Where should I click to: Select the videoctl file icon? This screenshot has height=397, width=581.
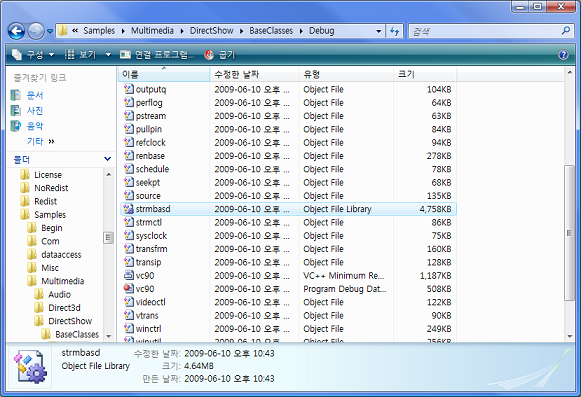[x=129, y=302]
